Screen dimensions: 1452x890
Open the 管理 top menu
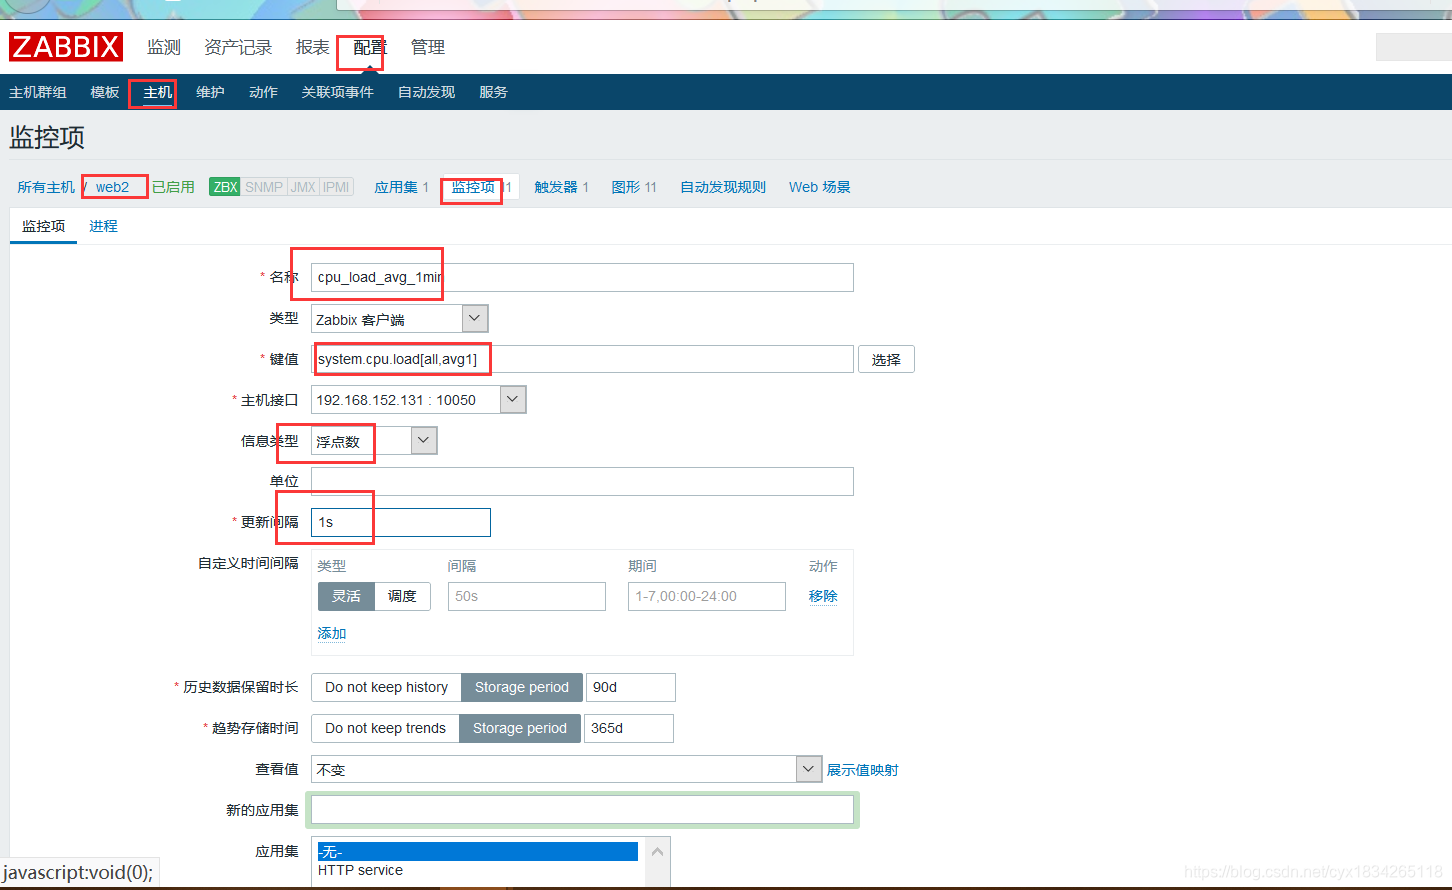[x=428, y=47]
